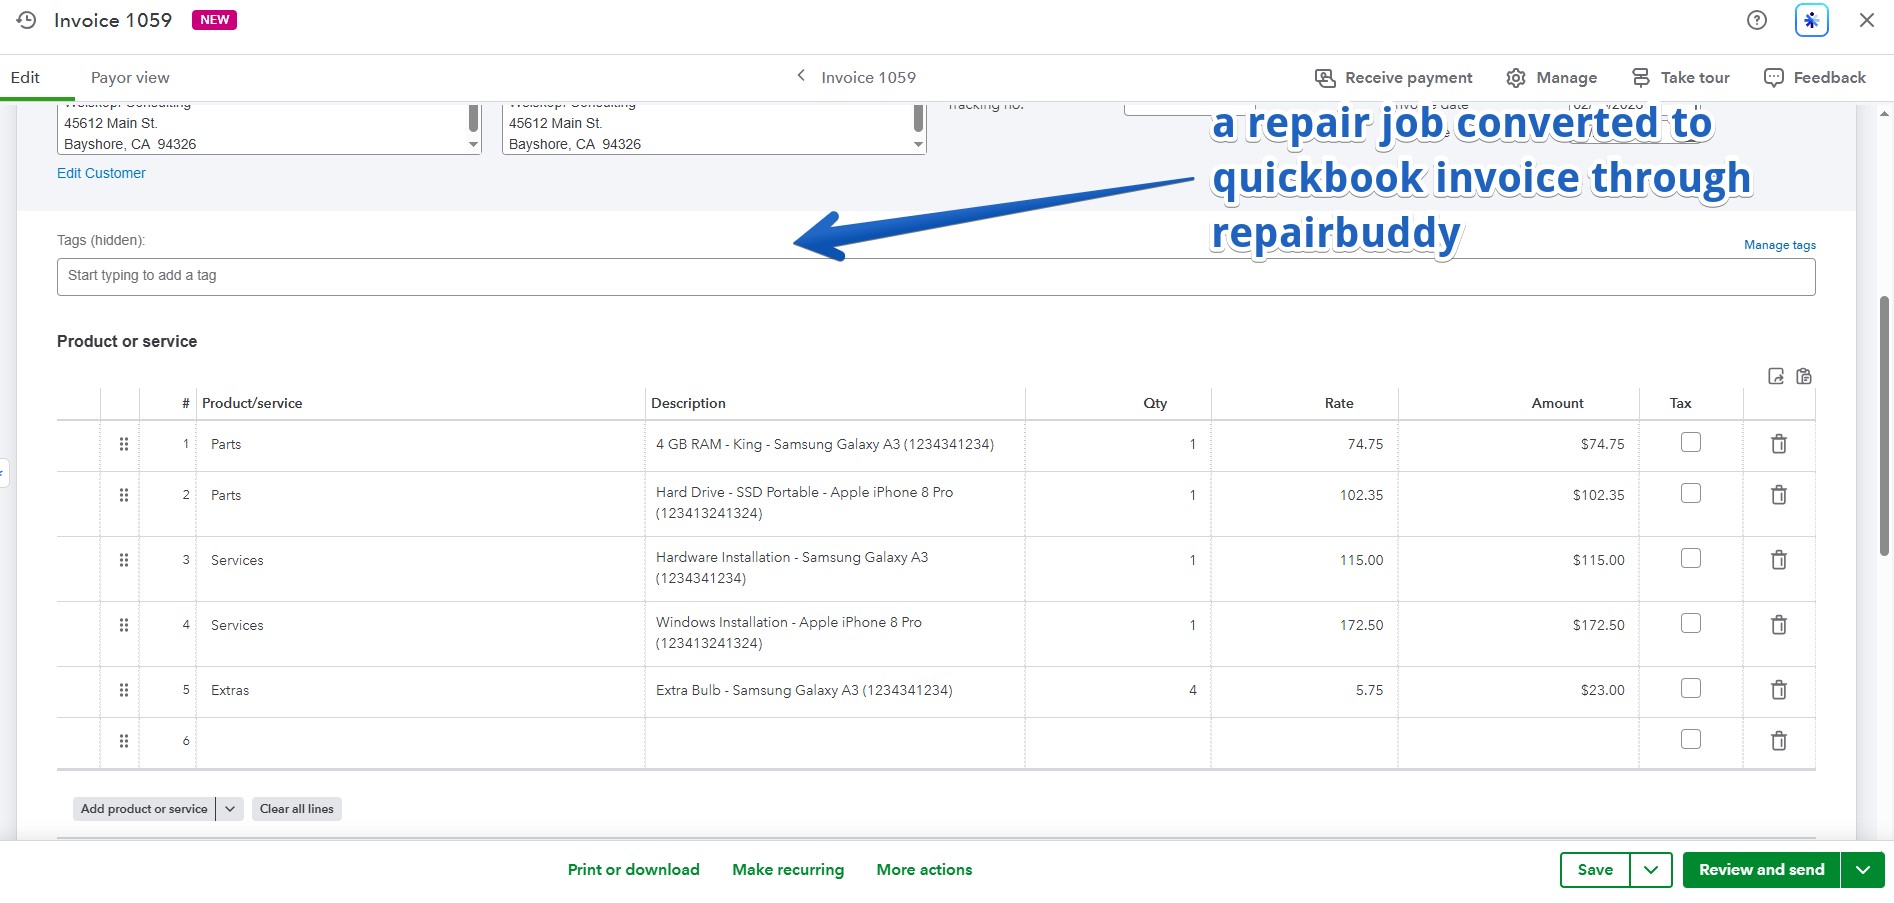
Task: Toggle tax for the Extra Bulb line
Action: [1690, 688]
